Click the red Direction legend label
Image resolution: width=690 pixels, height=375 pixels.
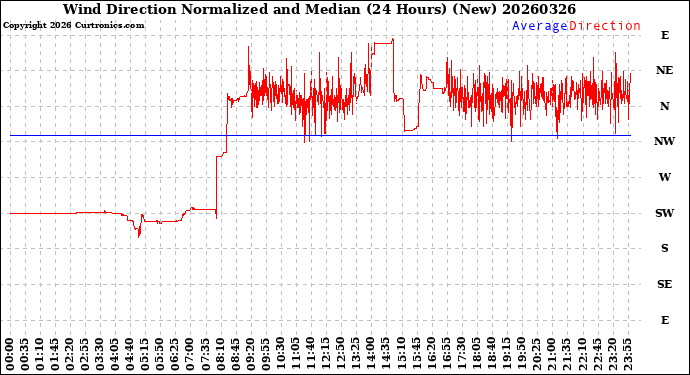point(605,26)
